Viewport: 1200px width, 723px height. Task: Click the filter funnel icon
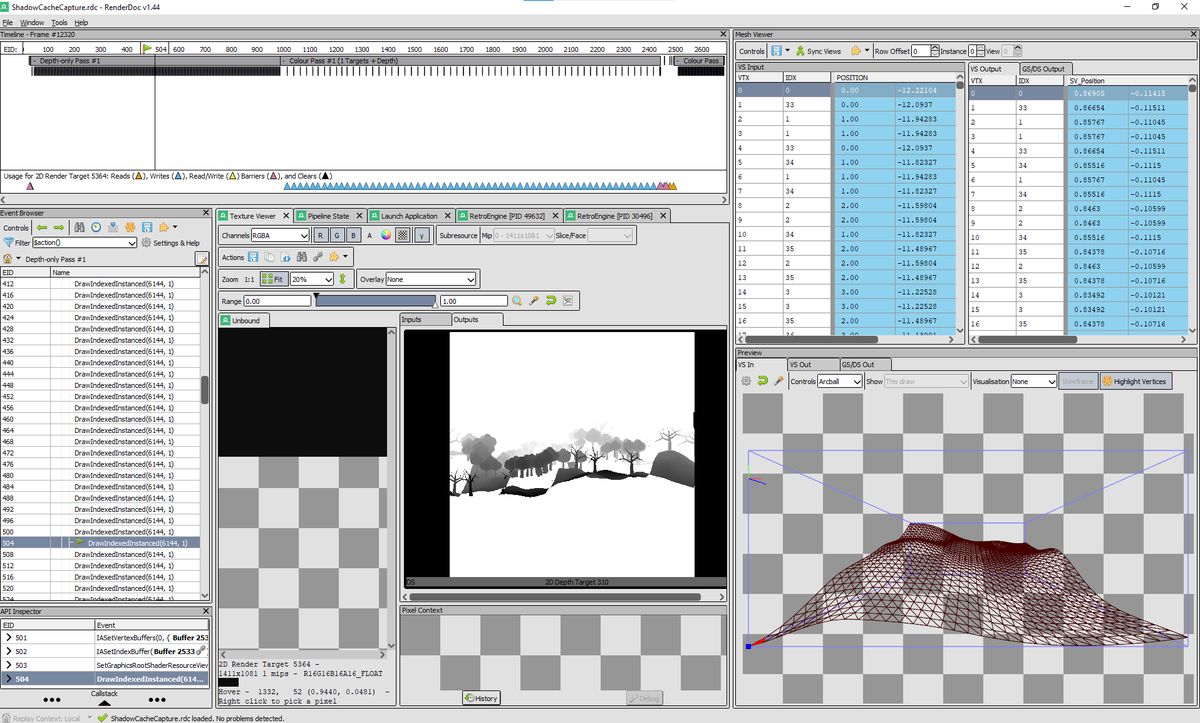click(9, 242)
